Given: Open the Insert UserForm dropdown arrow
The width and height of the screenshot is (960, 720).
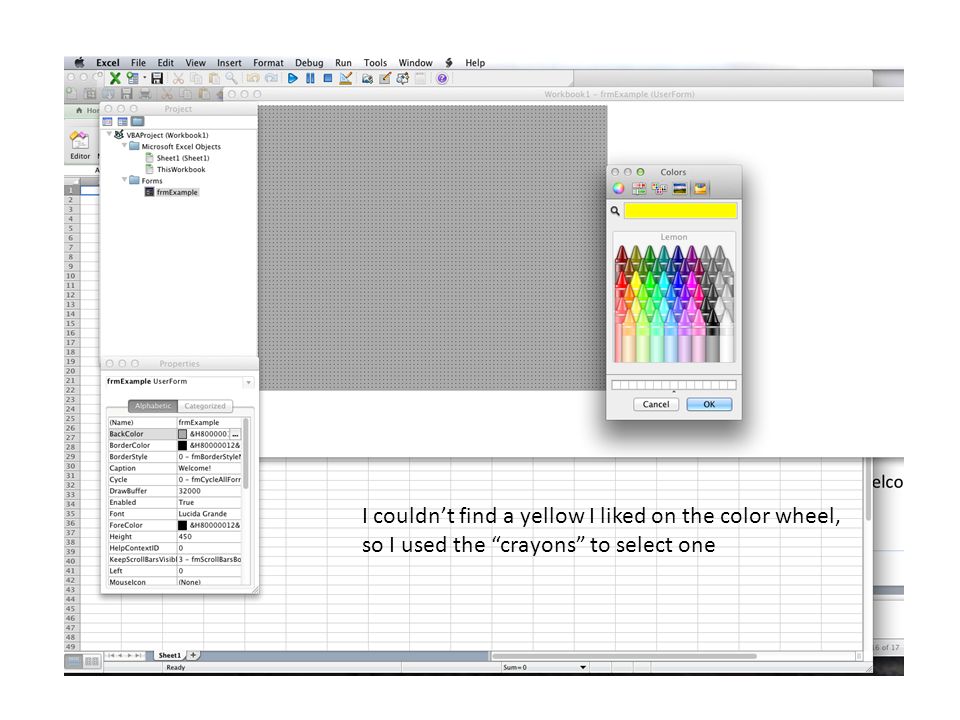Looking at the screenshot, I should coord(144,78).
